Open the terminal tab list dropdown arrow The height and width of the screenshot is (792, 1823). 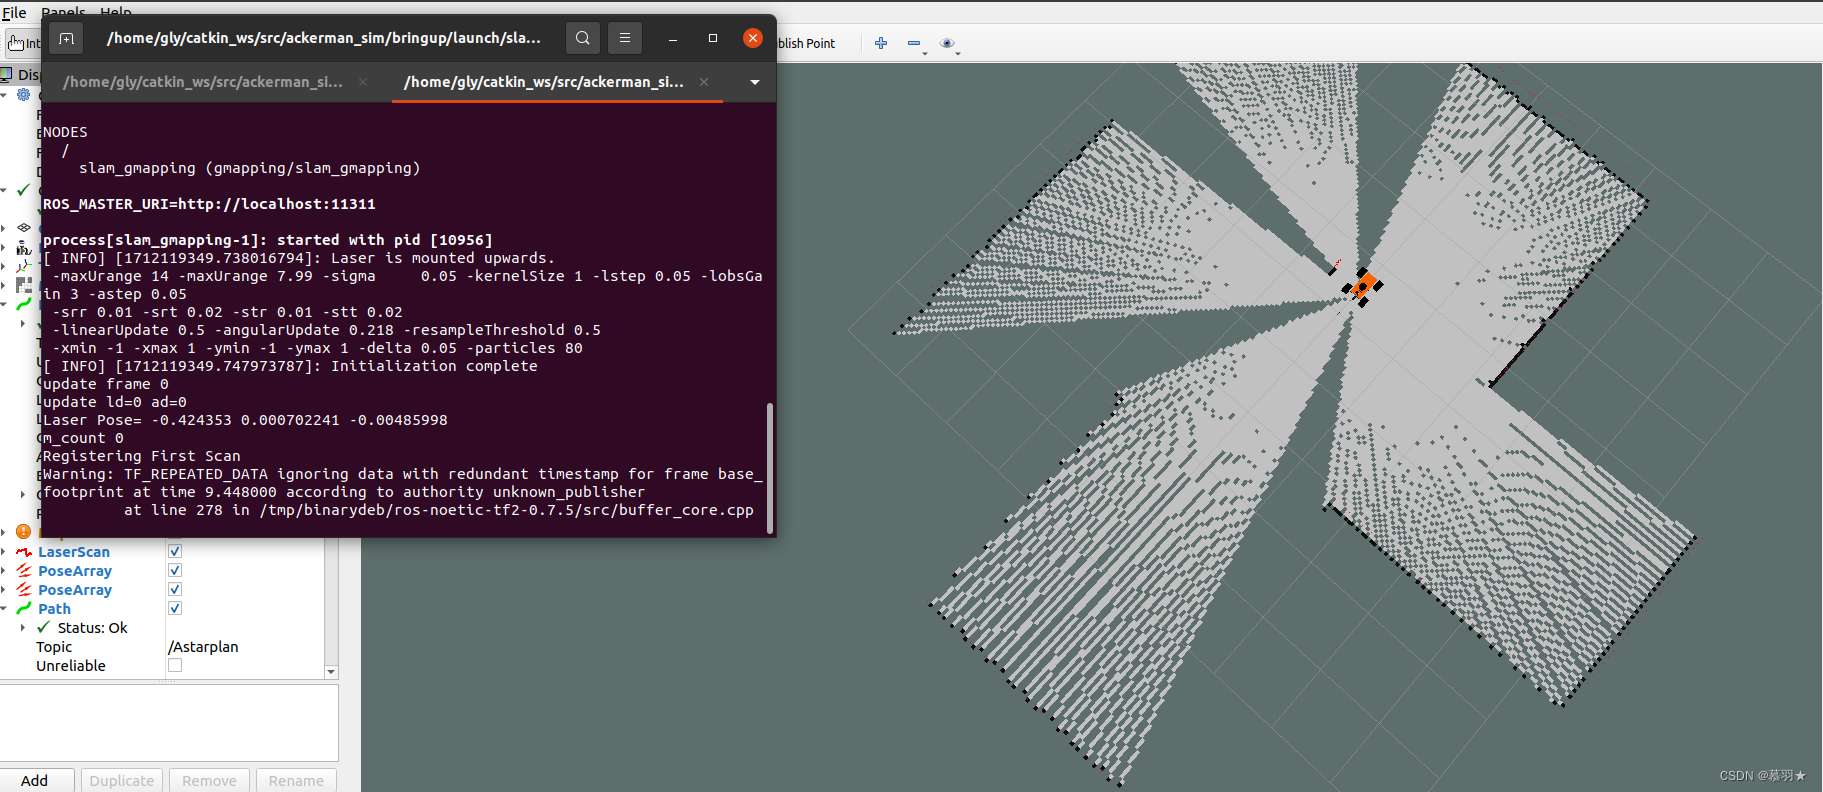click(x=755, y=82)
